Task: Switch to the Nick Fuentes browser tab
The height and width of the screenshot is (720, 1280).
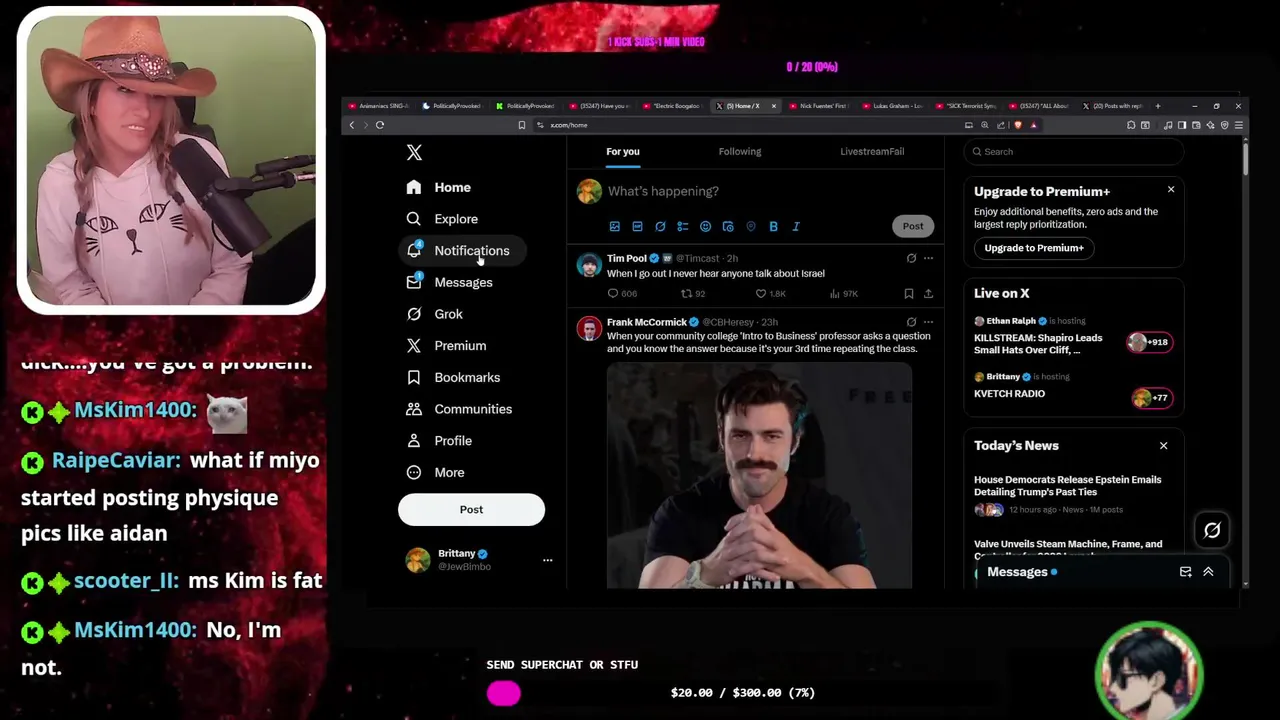Action: pos(818,106)
